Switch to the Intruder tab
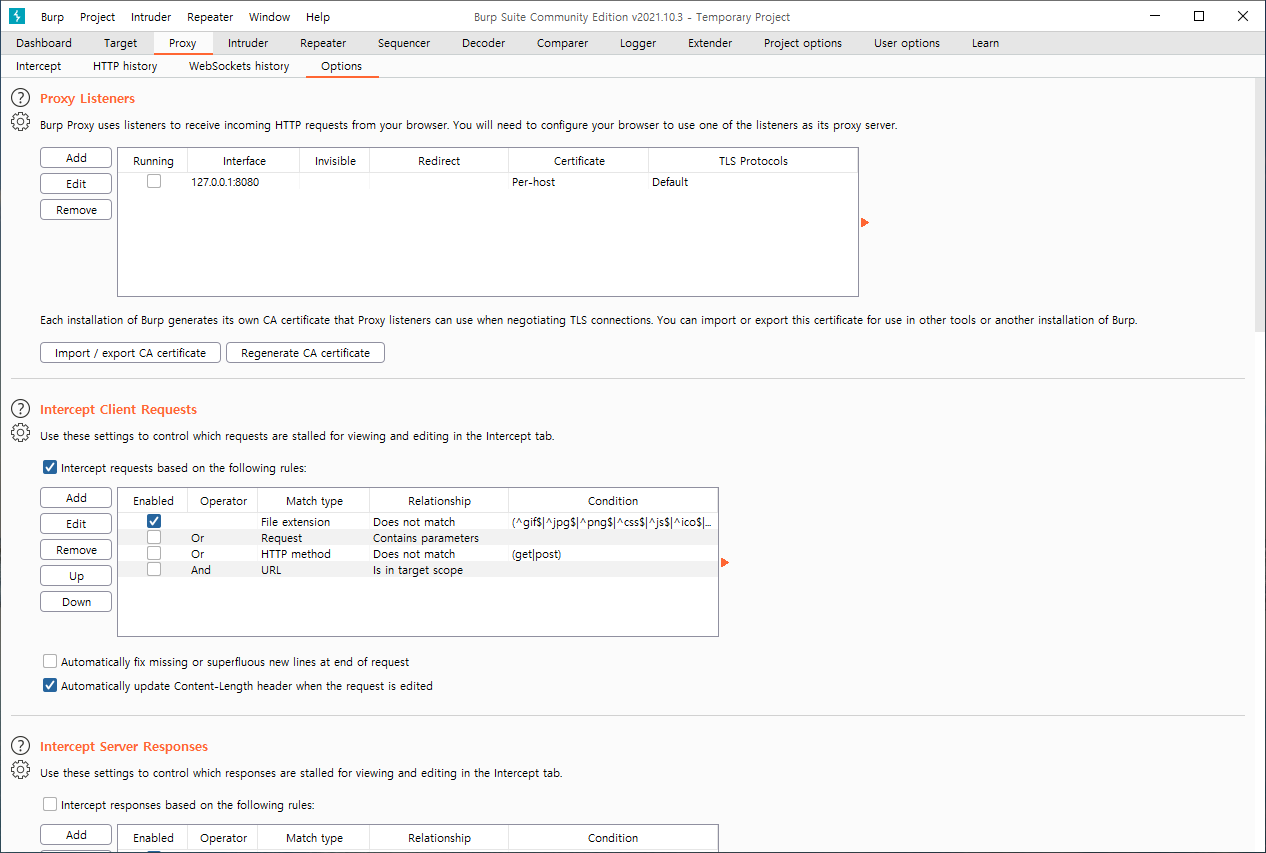 pyautogui.click(x=248, y=43)
